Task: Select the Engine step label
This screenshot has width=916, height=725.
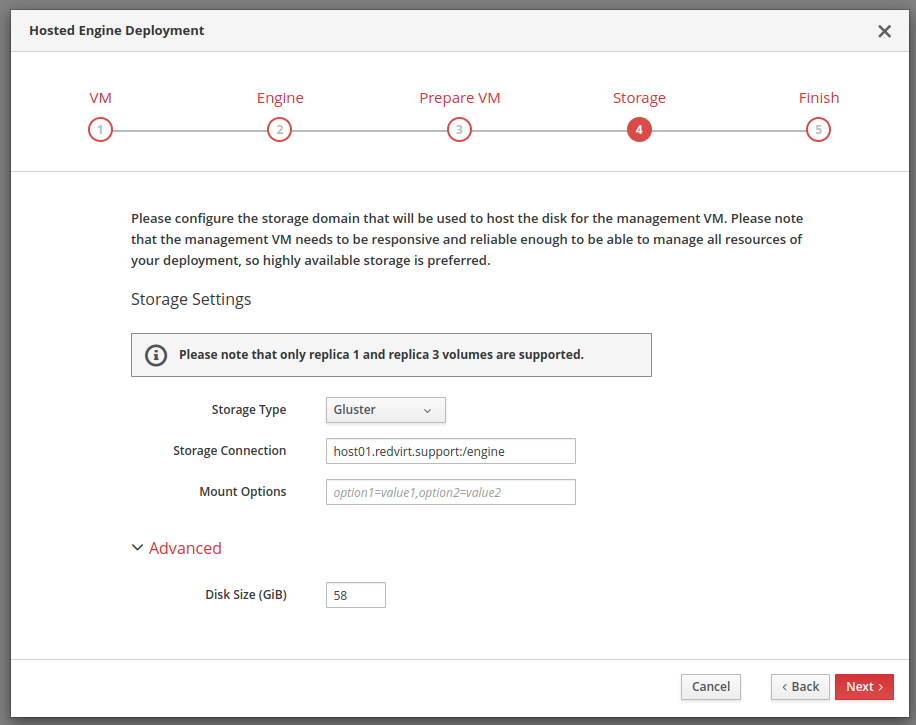Action: pyautogui.click(x=280, y=98)
